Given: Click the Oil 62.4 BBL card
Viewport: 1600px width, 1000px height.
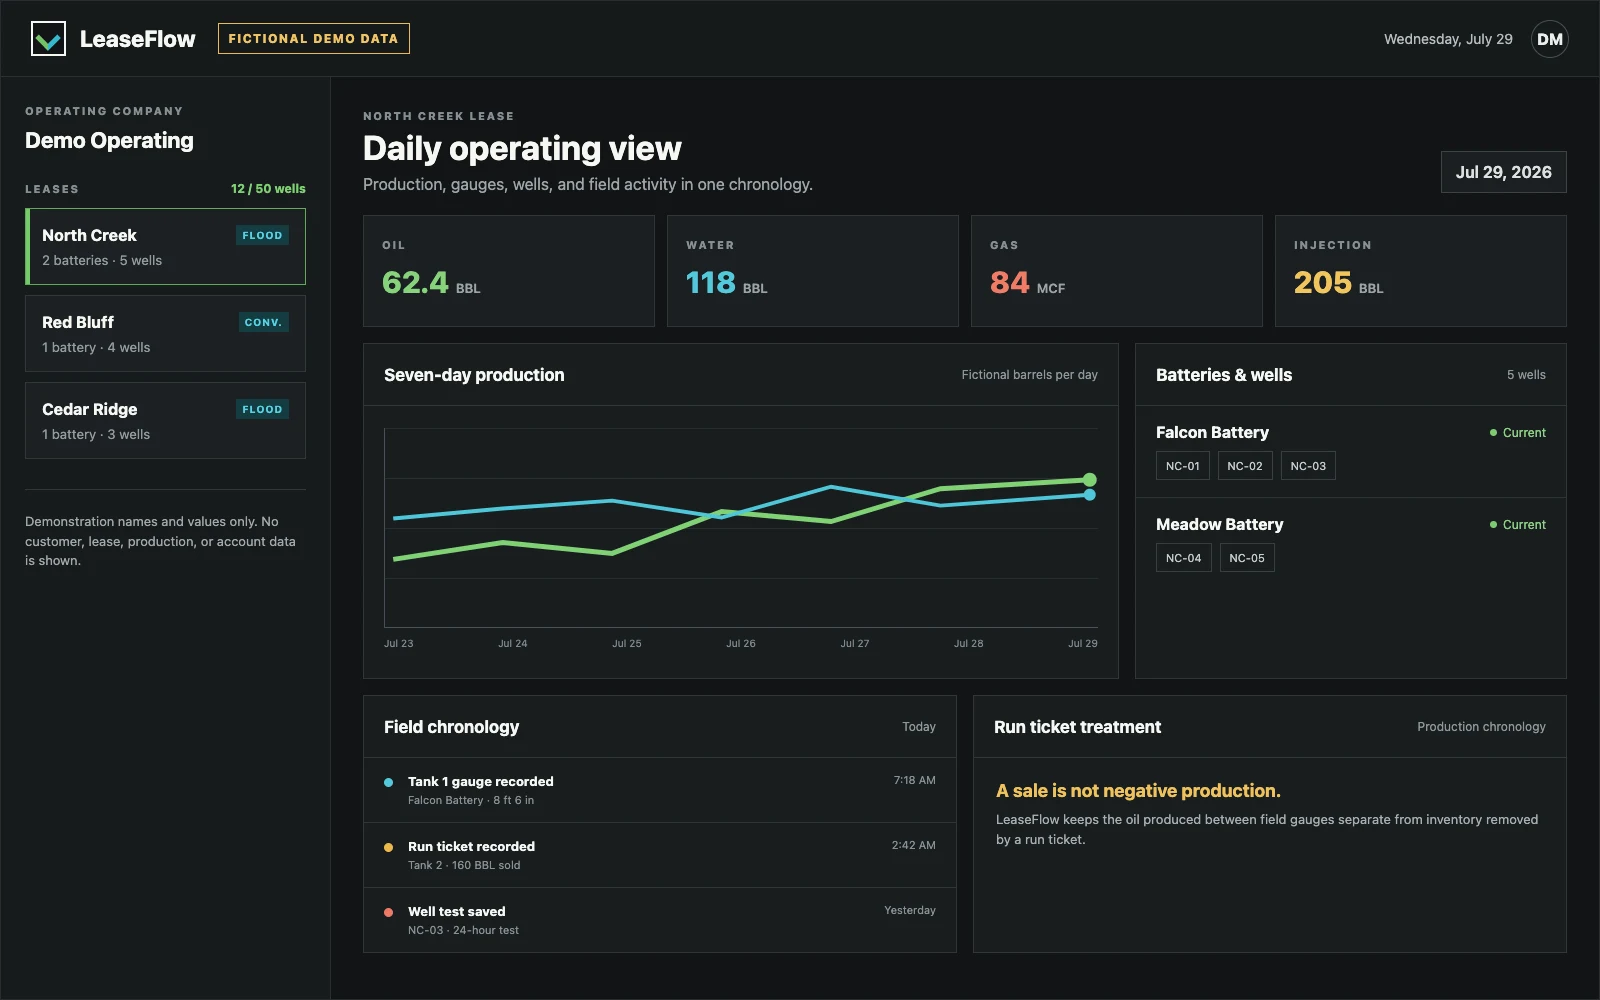Looking at the screenshot, I should pyautogui.click(x=509, y=271).
